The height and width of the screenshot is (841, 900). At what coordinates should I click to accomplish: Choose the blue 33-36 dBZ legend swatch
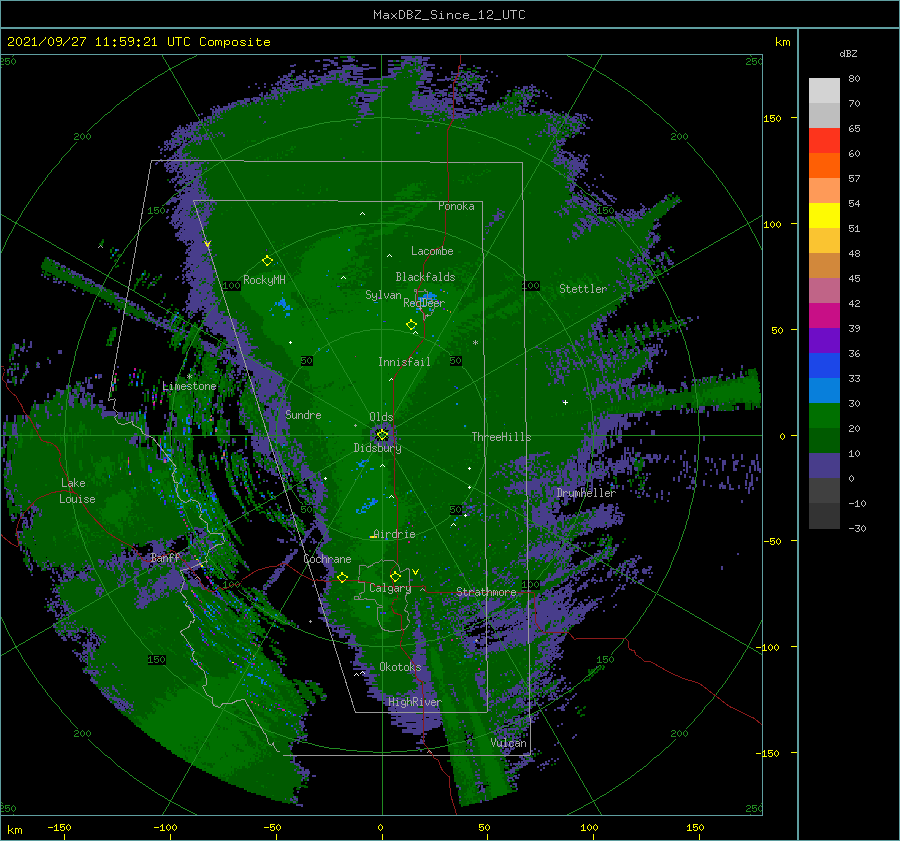824,365
